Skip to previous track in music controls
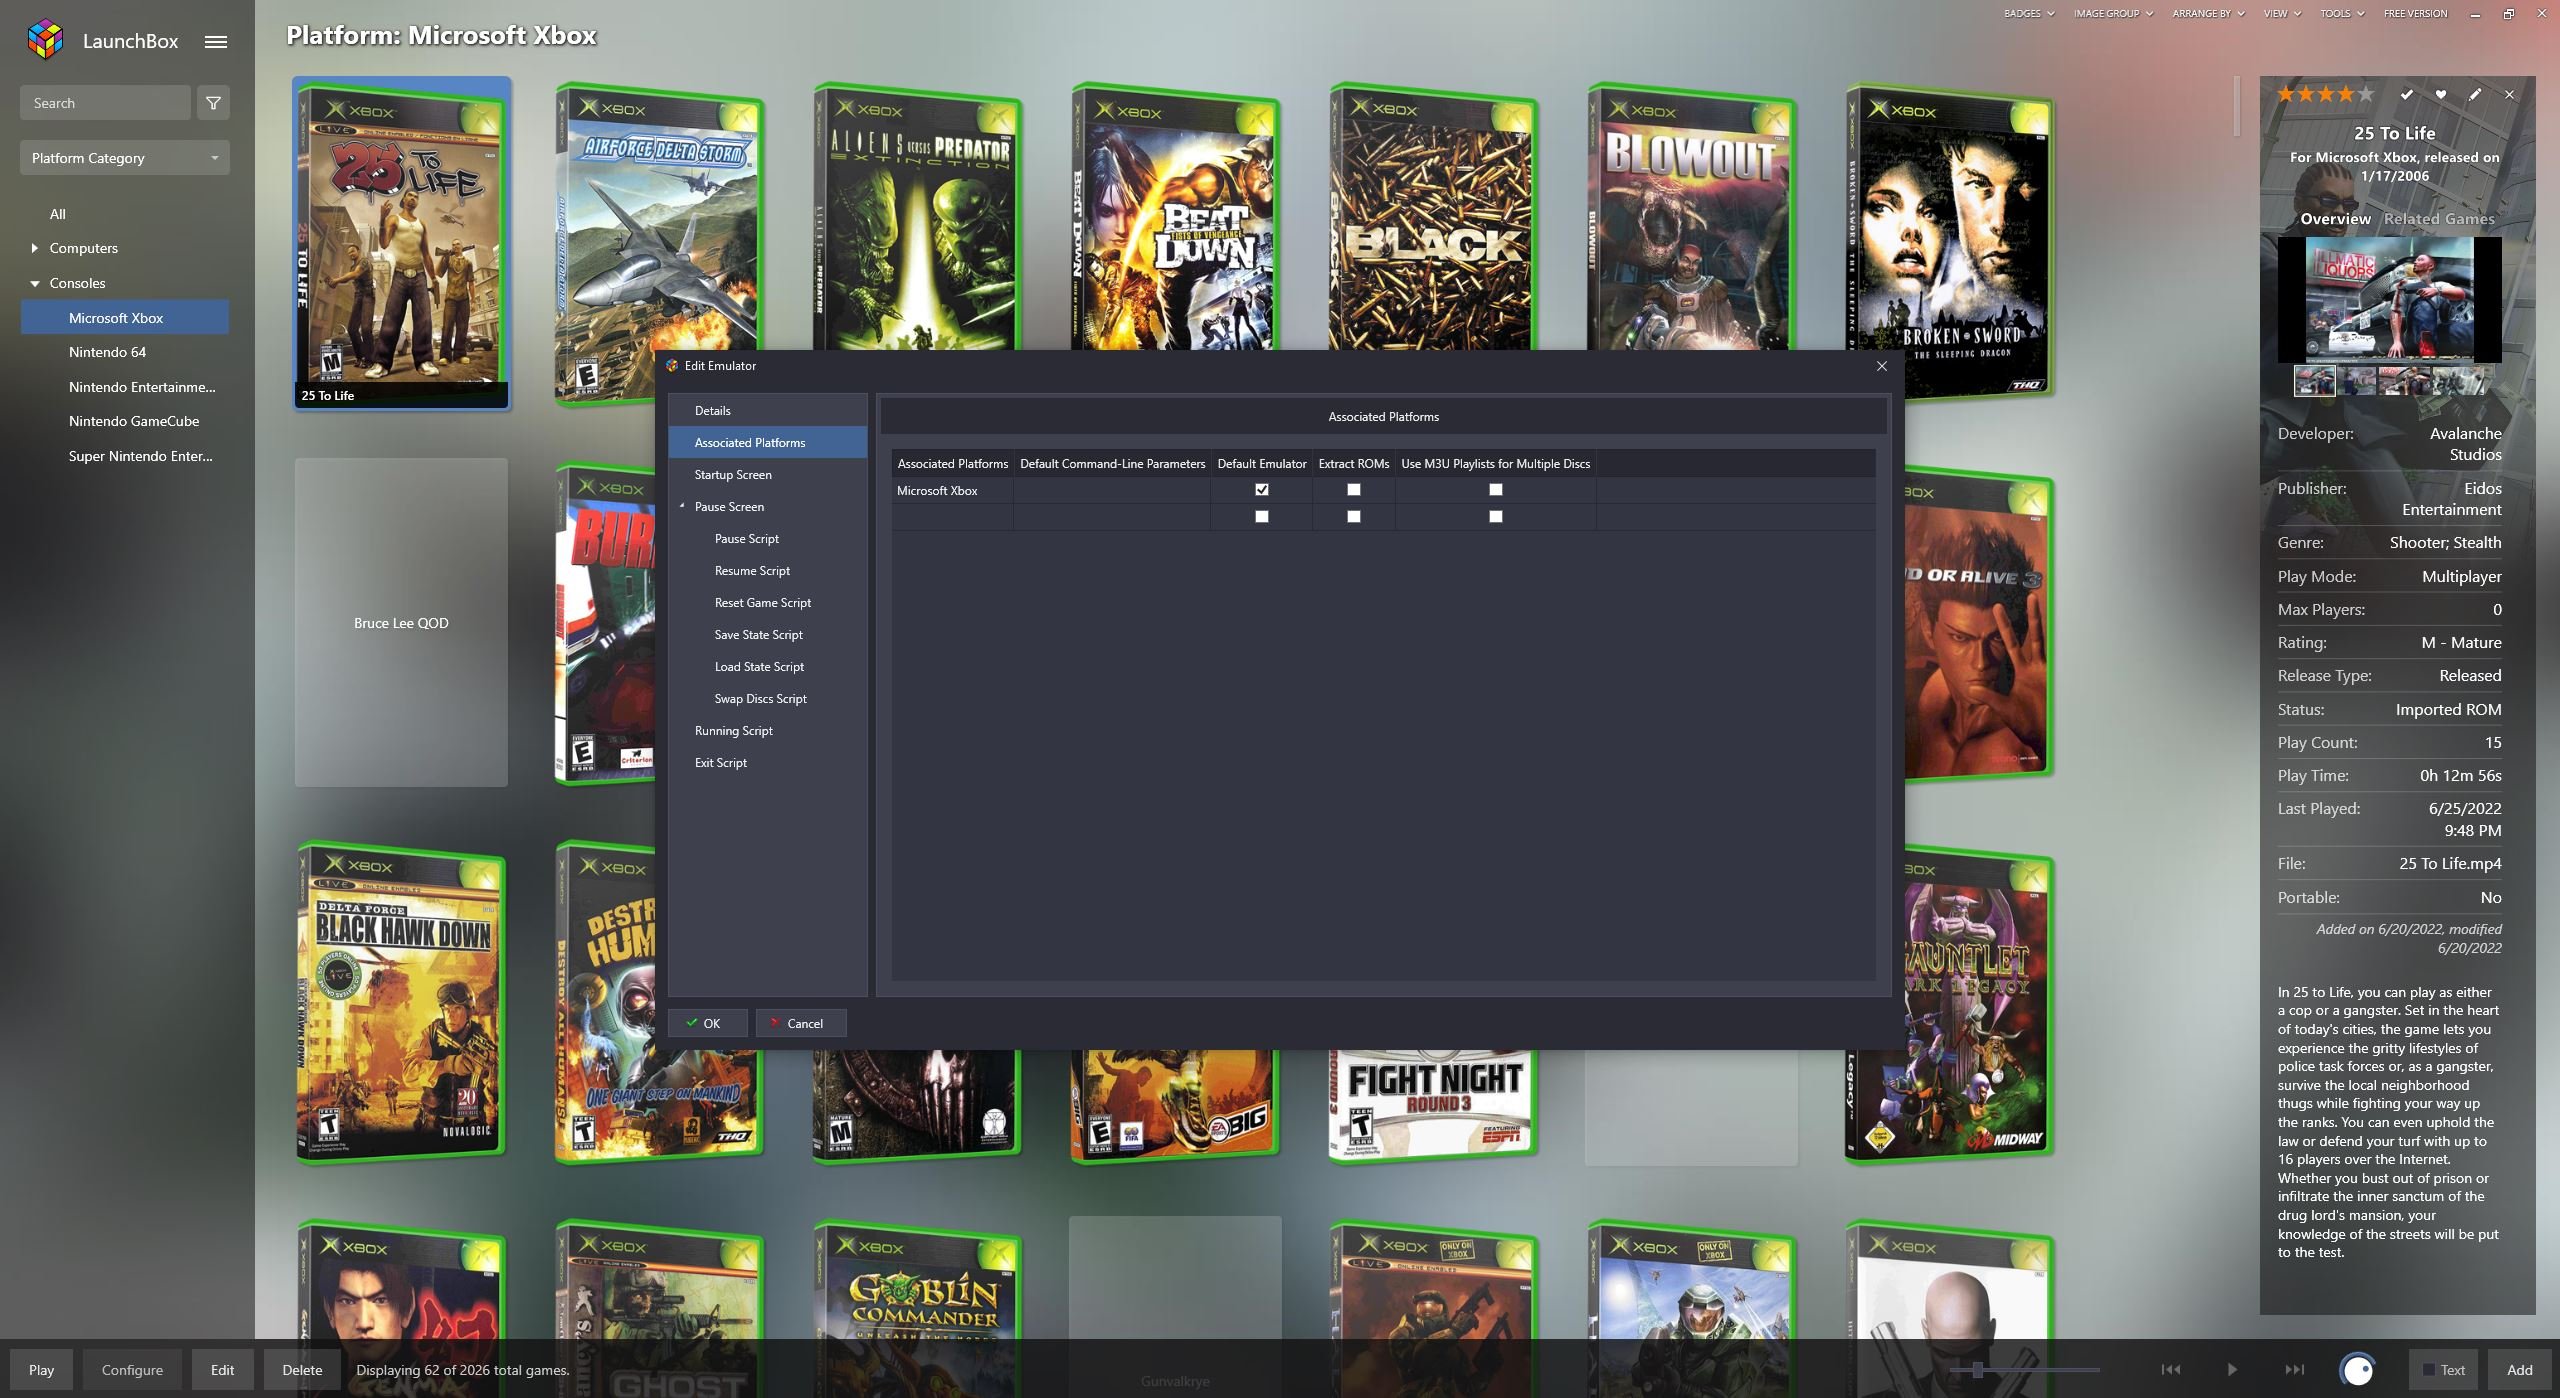The height and width of the screenshot is (1398, 2560). 2170,1369
